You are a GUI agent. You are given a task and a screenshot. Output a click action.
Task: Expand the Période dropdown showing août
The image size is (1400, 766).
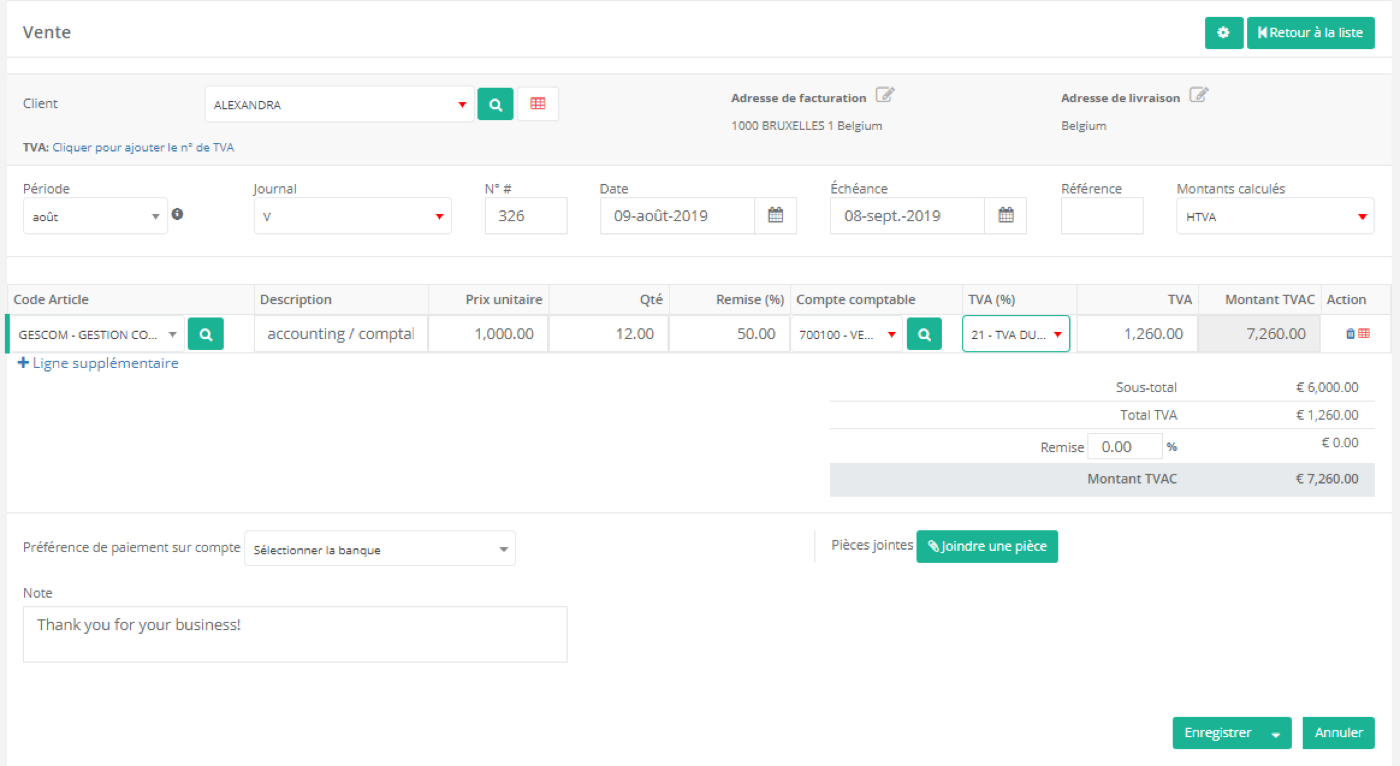click(x=95, y=216)
